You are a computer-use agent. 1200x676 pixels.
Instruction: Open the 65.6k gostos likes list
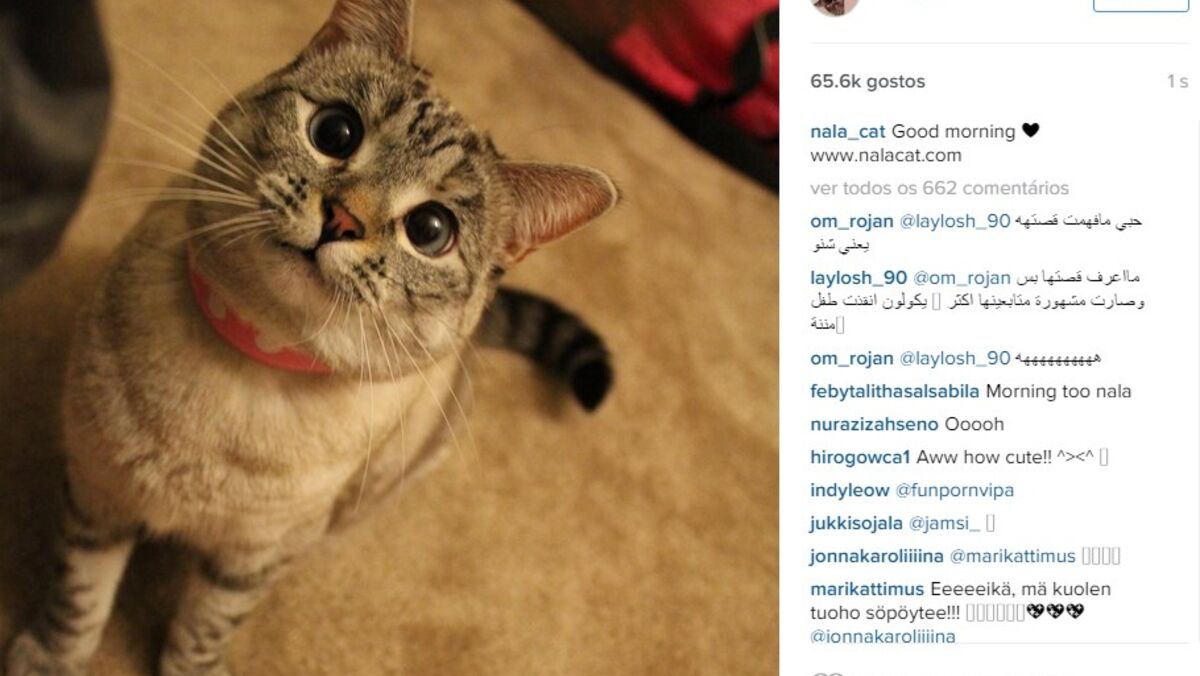click(x=868, y=82)
